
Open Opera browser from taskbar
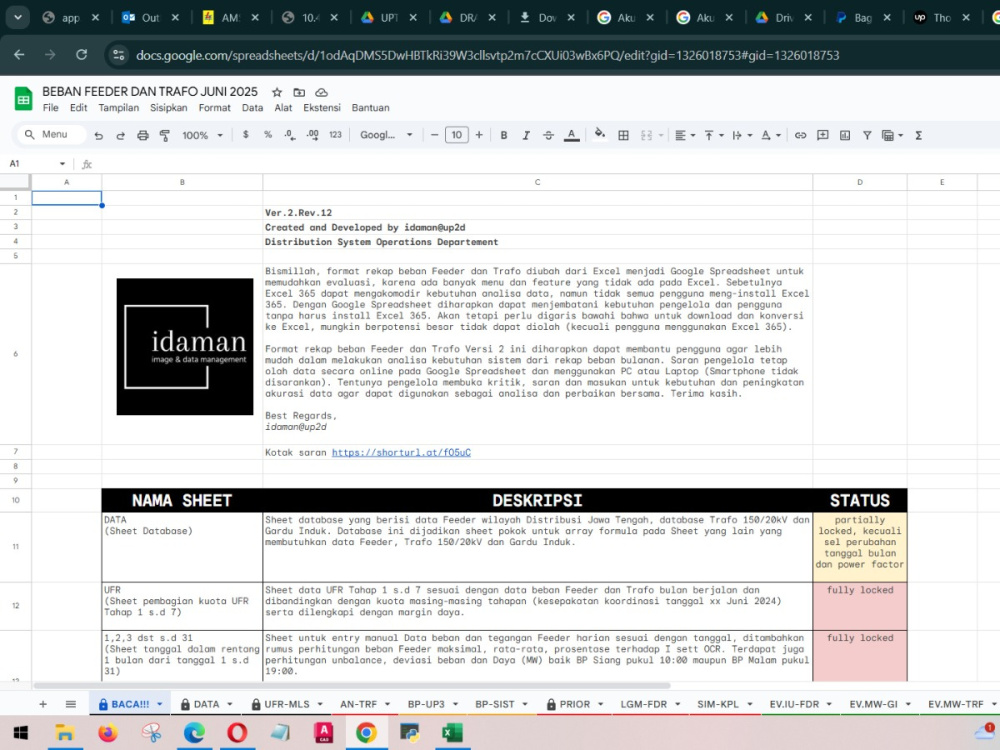237,733
